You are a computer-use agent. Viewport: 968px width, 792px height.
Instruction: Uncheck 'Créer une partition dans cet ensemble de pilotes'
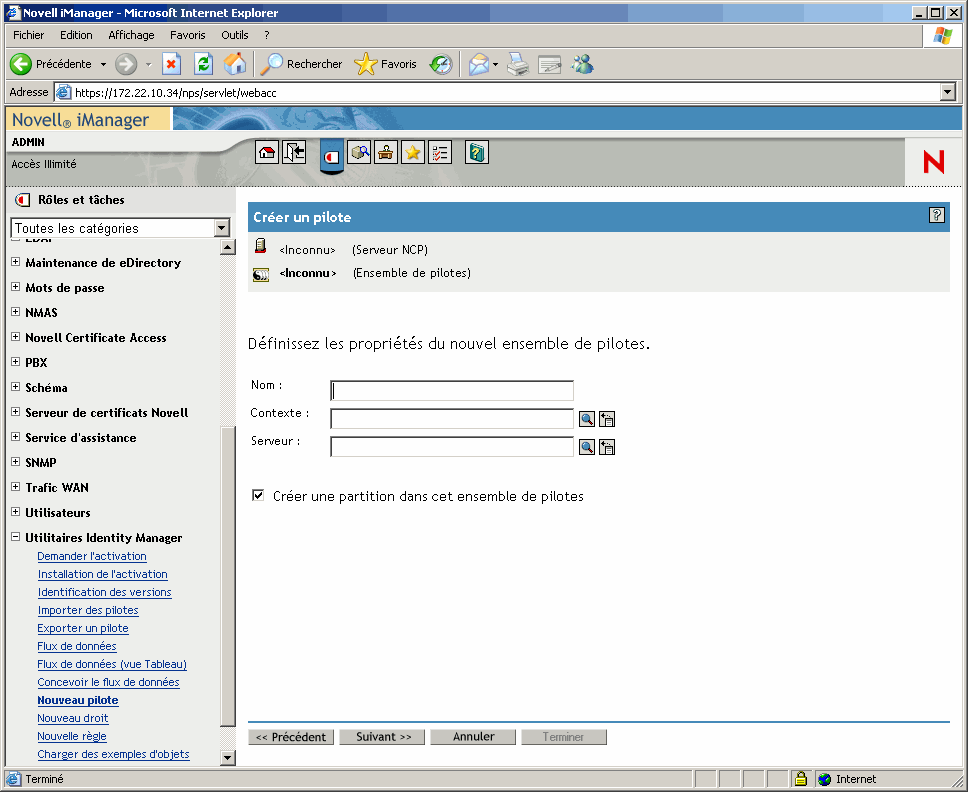(258, 494)
